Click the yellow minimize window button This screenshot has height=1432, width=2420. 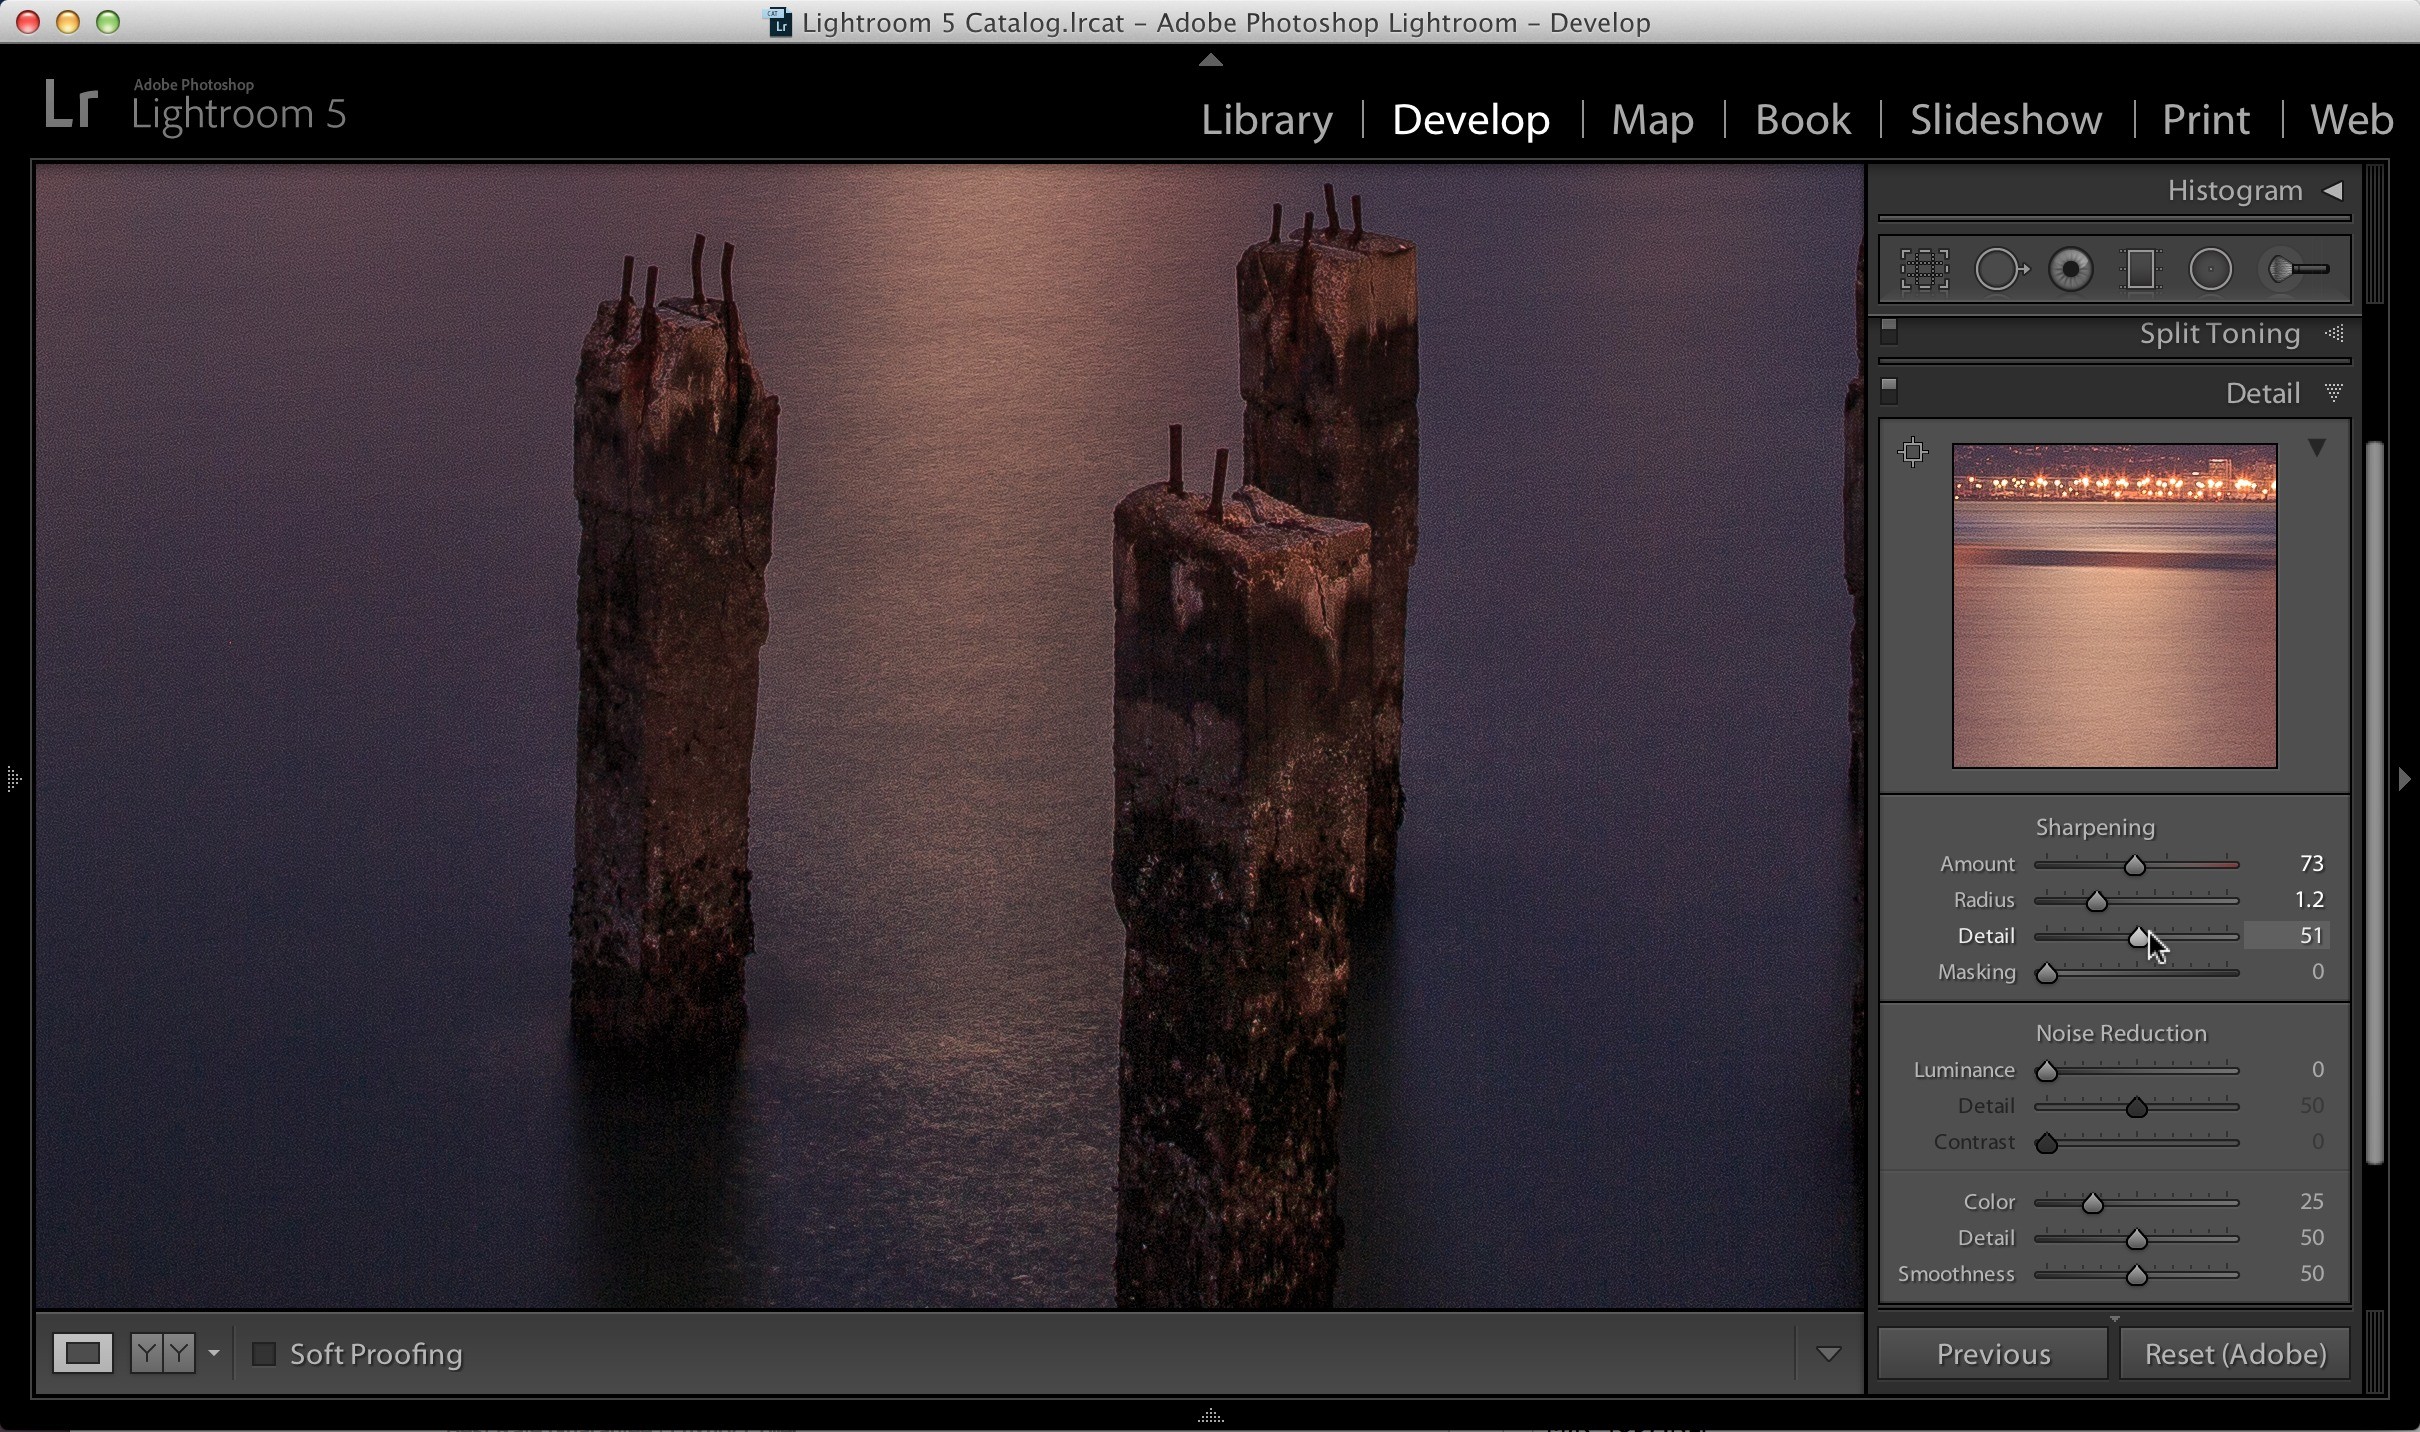tap(68, 22)
